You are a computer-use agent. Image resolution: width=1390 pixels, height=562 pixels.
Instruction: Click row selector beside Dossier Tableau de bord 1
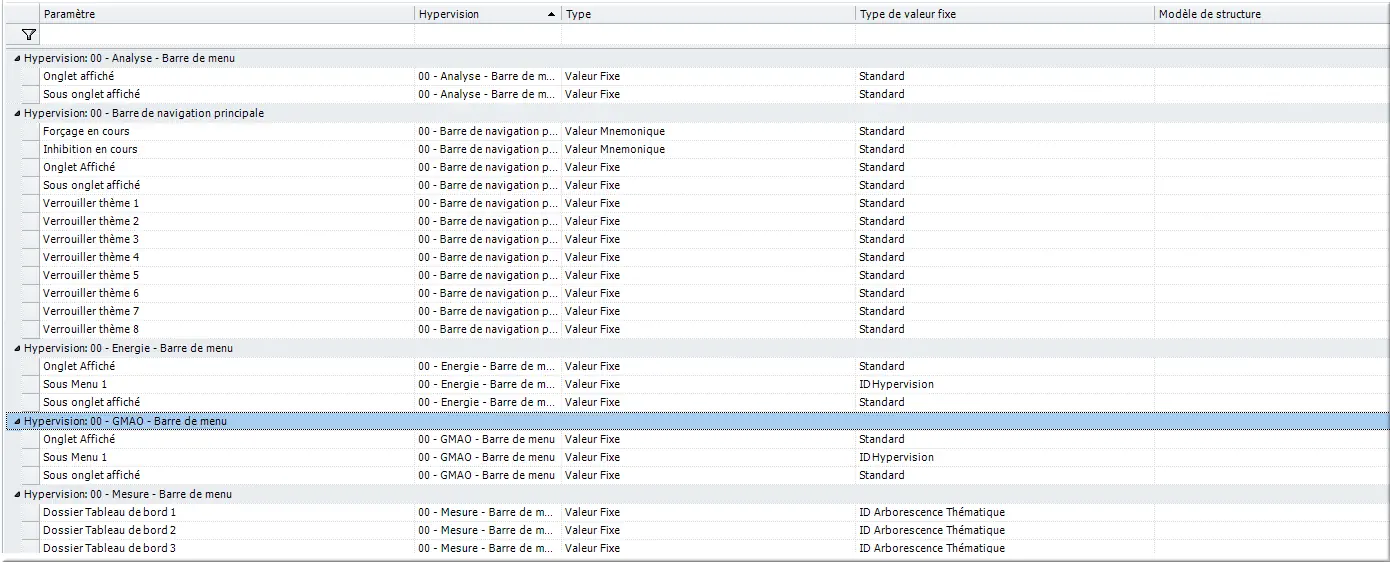pos(29,512)
